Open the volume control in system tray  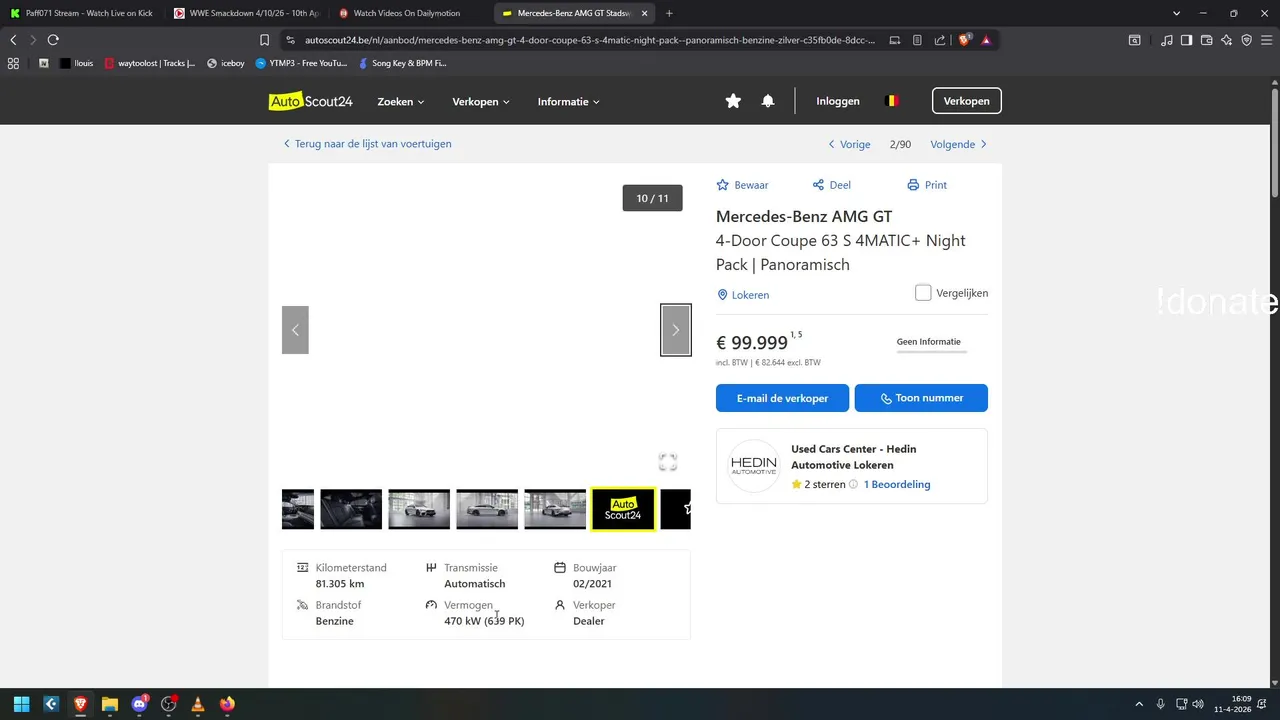coord(1198,704)
